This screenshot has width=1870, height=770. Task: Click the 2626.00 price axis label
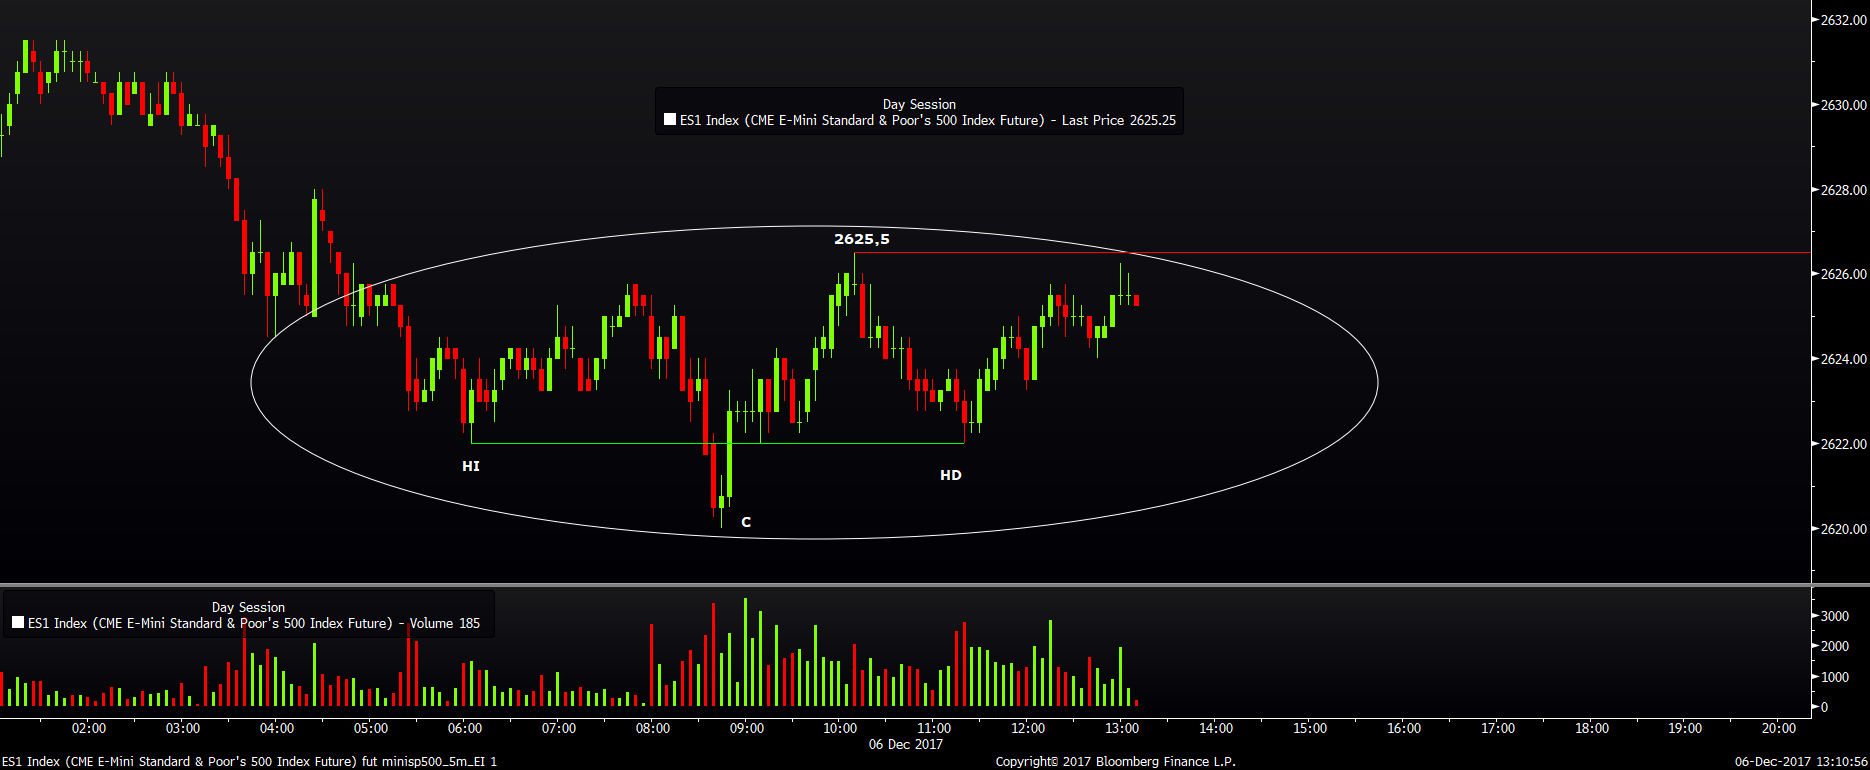[1843, 274]
